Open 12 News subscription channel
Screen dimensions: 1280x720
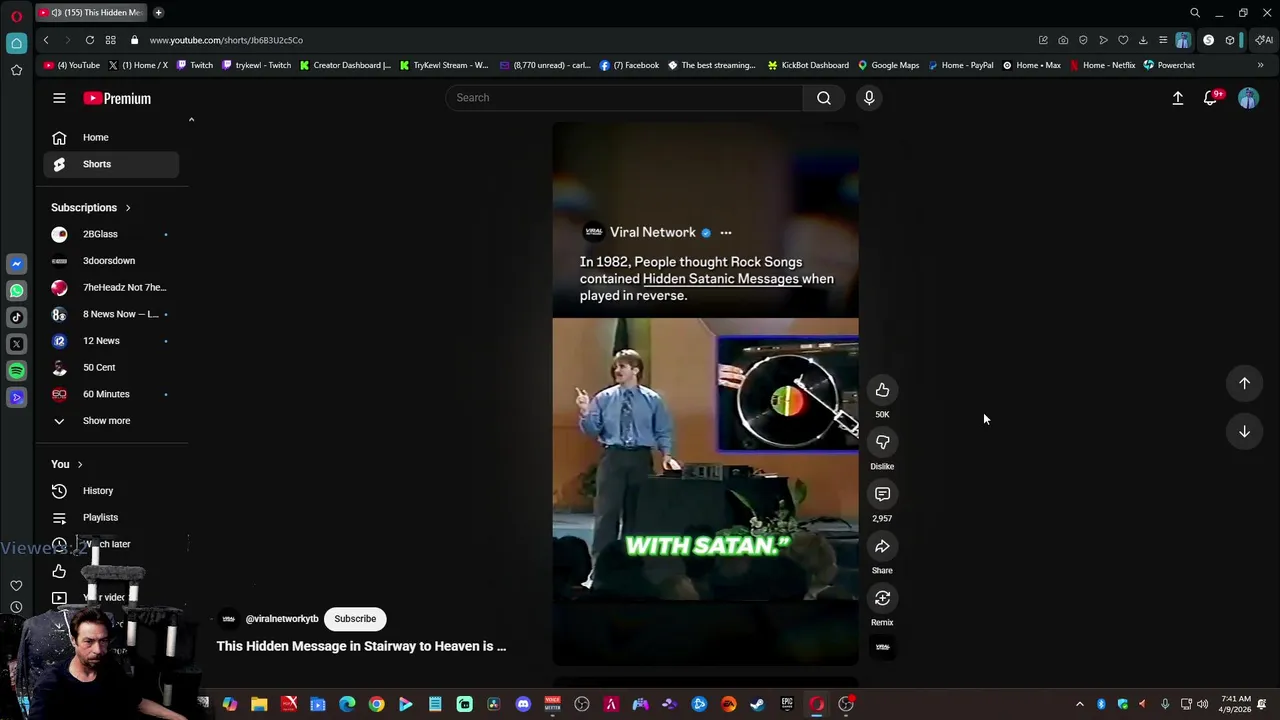pyautogui.click(x=111, y=341)
